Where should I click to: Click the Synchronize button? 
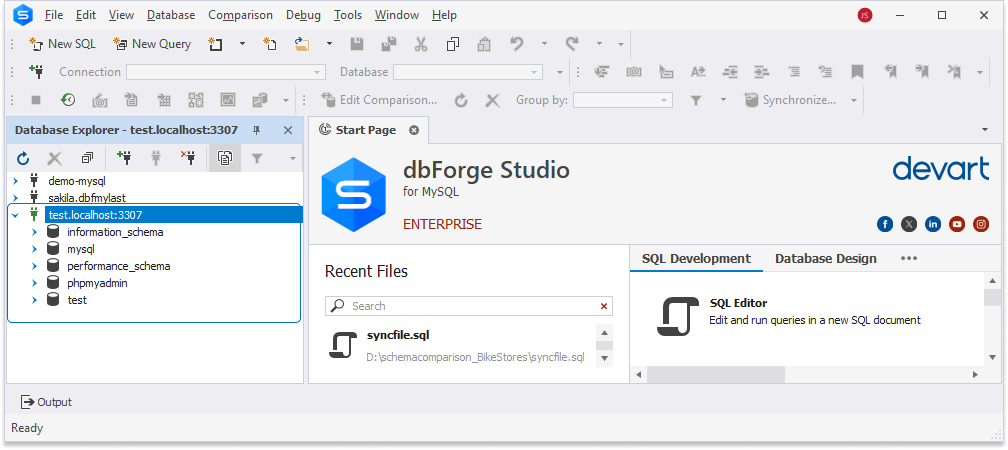click(x=790, y=100)
